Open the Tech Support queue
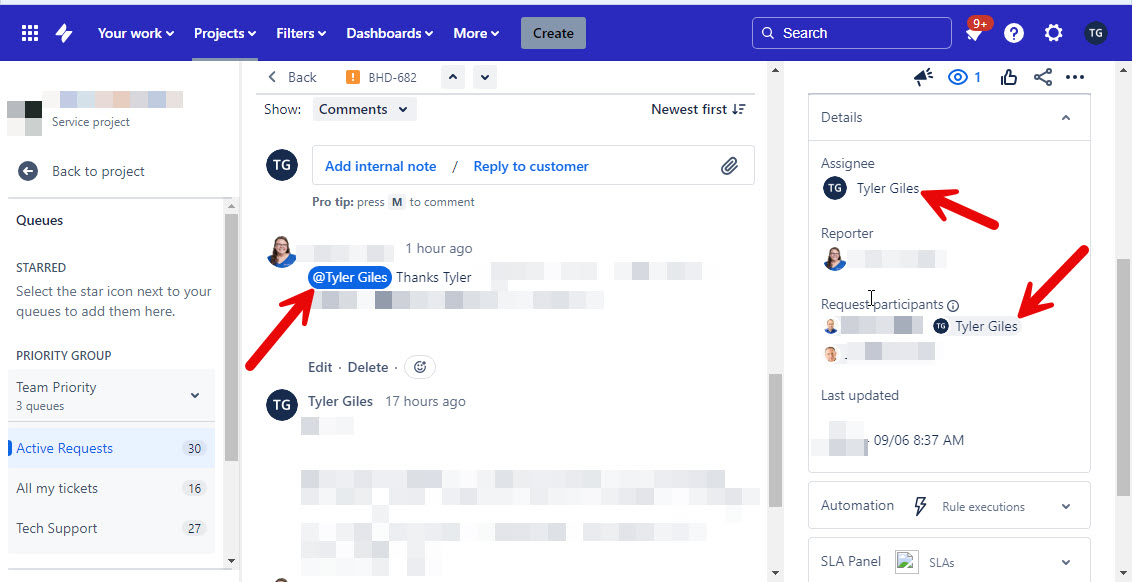Image resolution: width=1132 pixels, height=582 pixels. (111, 528)
